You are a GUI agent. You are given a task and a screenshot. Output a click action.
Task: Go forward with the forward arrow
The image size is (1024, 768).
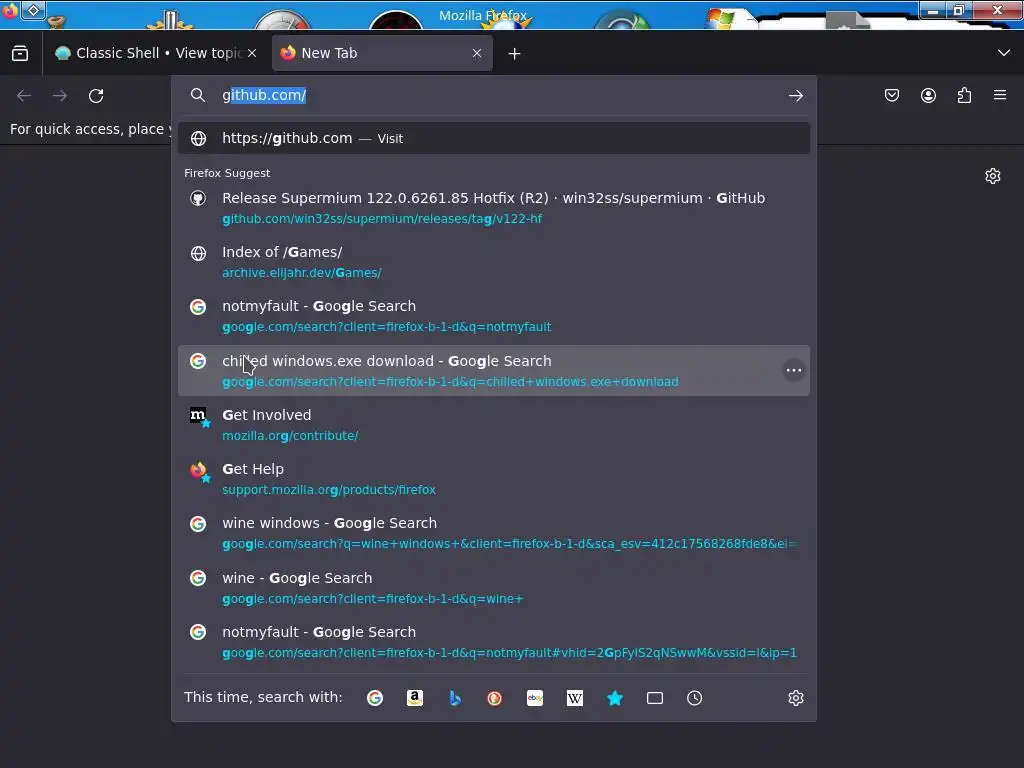pyautogui.click(x=60, y=96)
